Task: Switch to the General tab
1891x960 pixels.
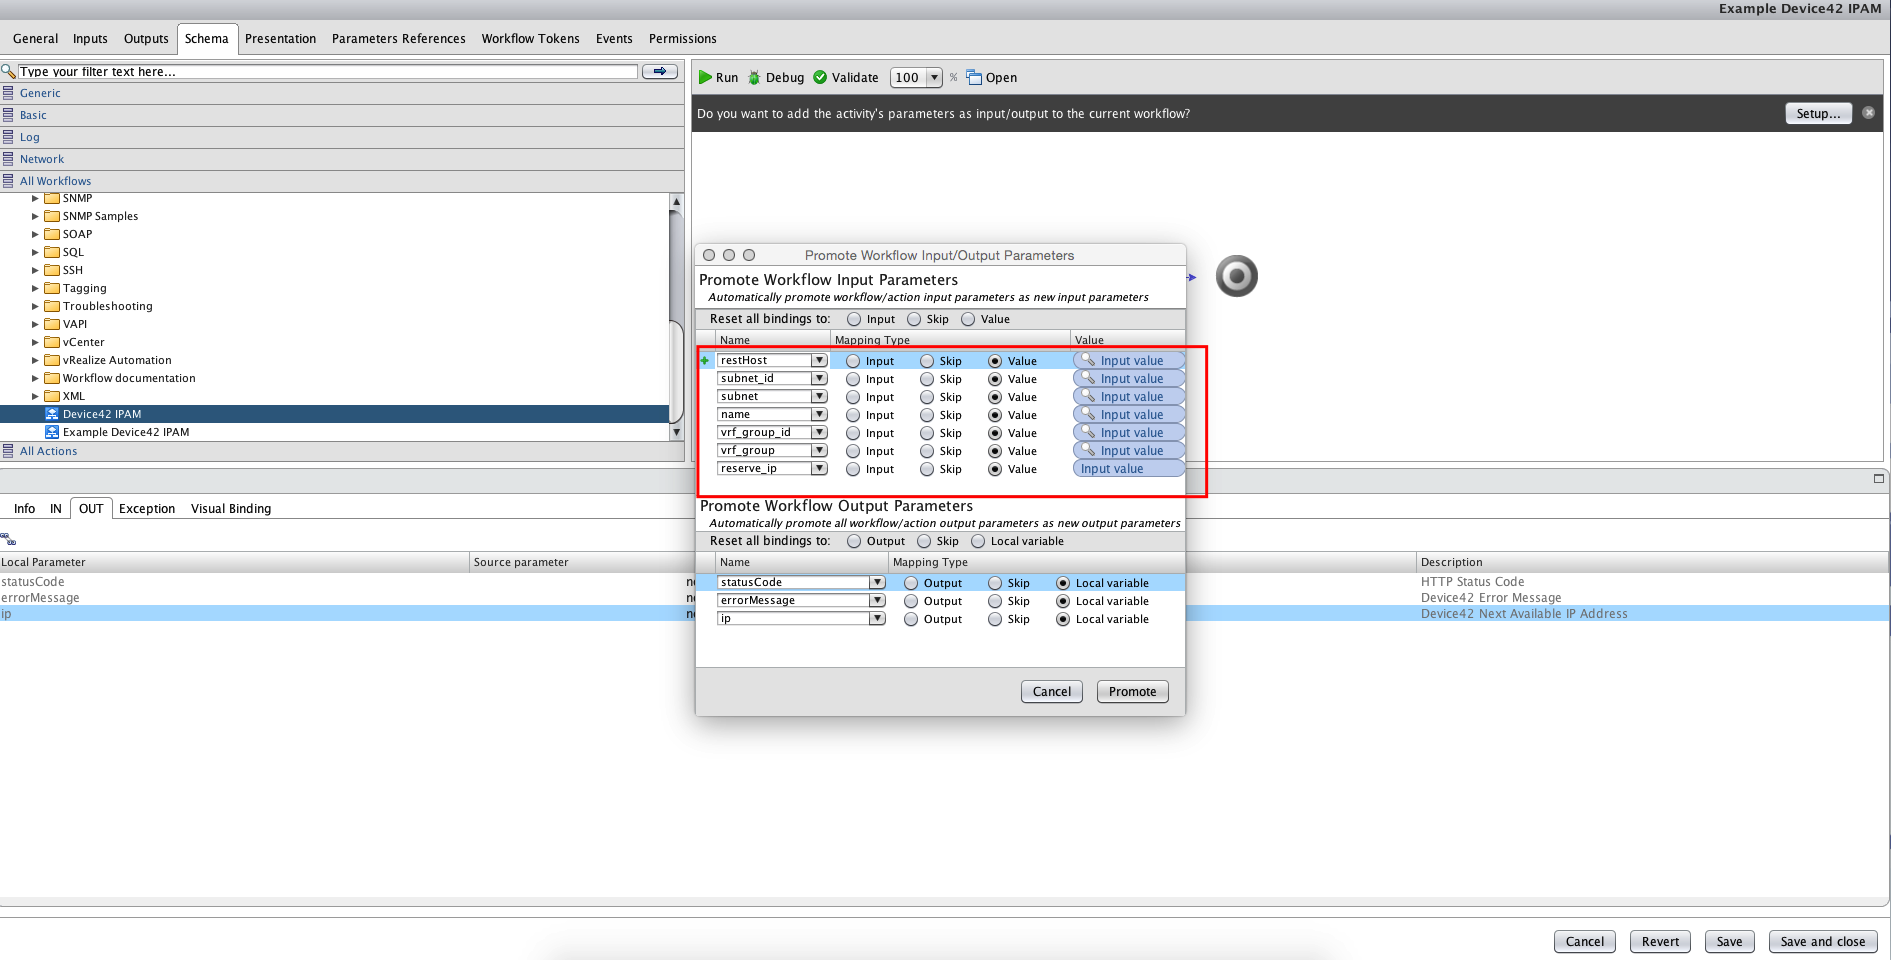Action: 35,39
